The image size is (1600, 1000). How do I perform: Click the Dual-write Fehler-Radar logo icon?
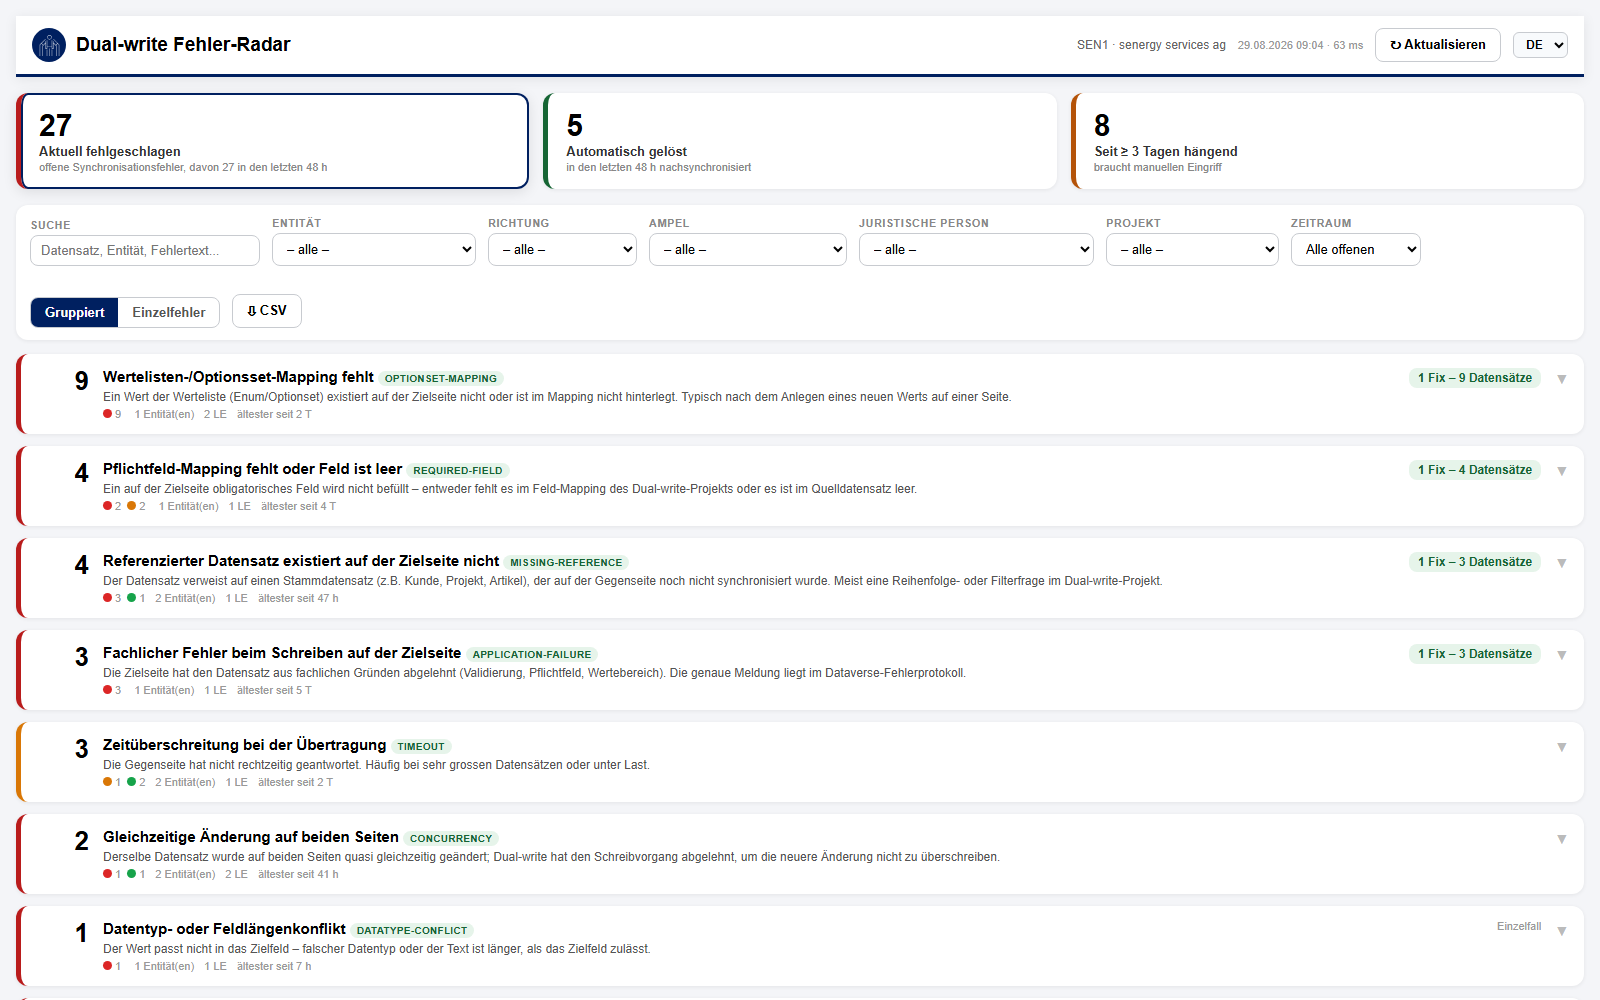[49, 45]
